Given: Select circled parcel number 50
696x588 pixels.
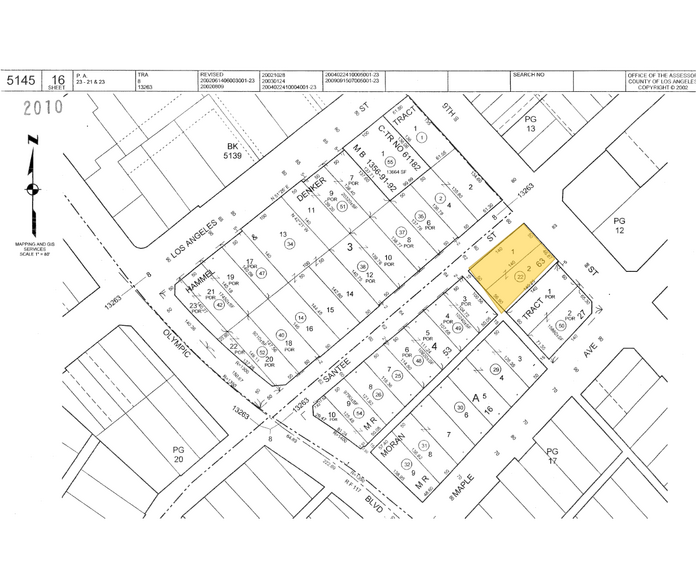Looking at the screenshot, I should [562, 326].
